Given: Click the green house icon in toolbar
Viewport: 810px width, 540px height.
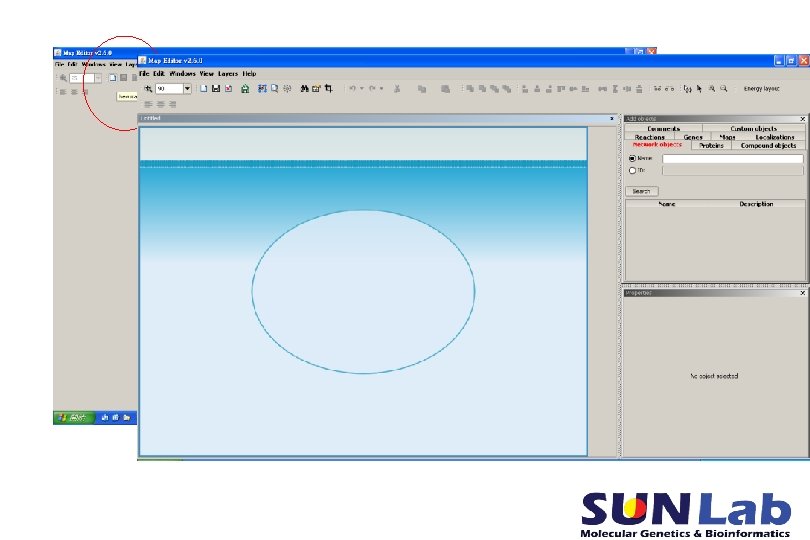Looking at the screenshot, I should (245, 89).
